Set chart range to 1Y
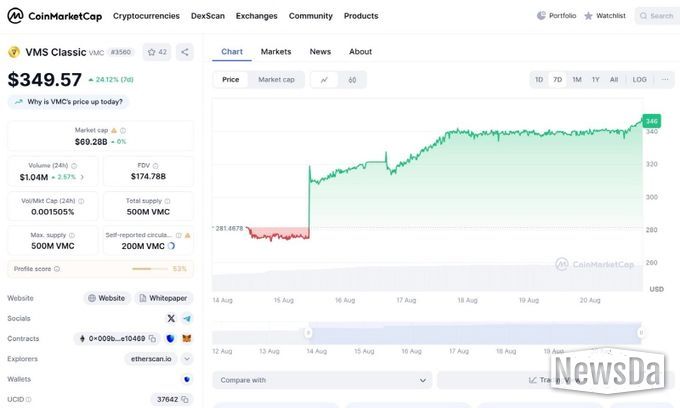Image resolution: width=680 pixels, height=408 pixels. point(595,80)
